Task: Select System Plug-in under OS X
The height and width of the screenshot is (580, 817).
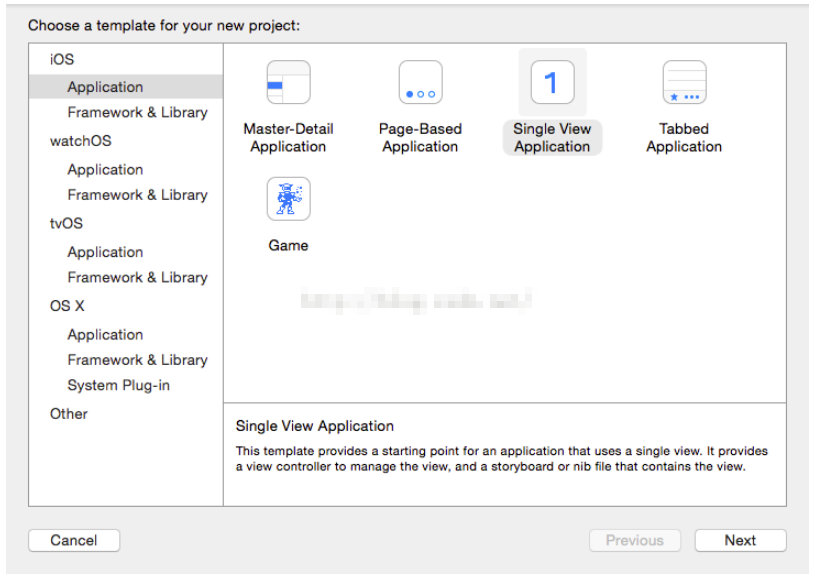Action: [120, 386]
